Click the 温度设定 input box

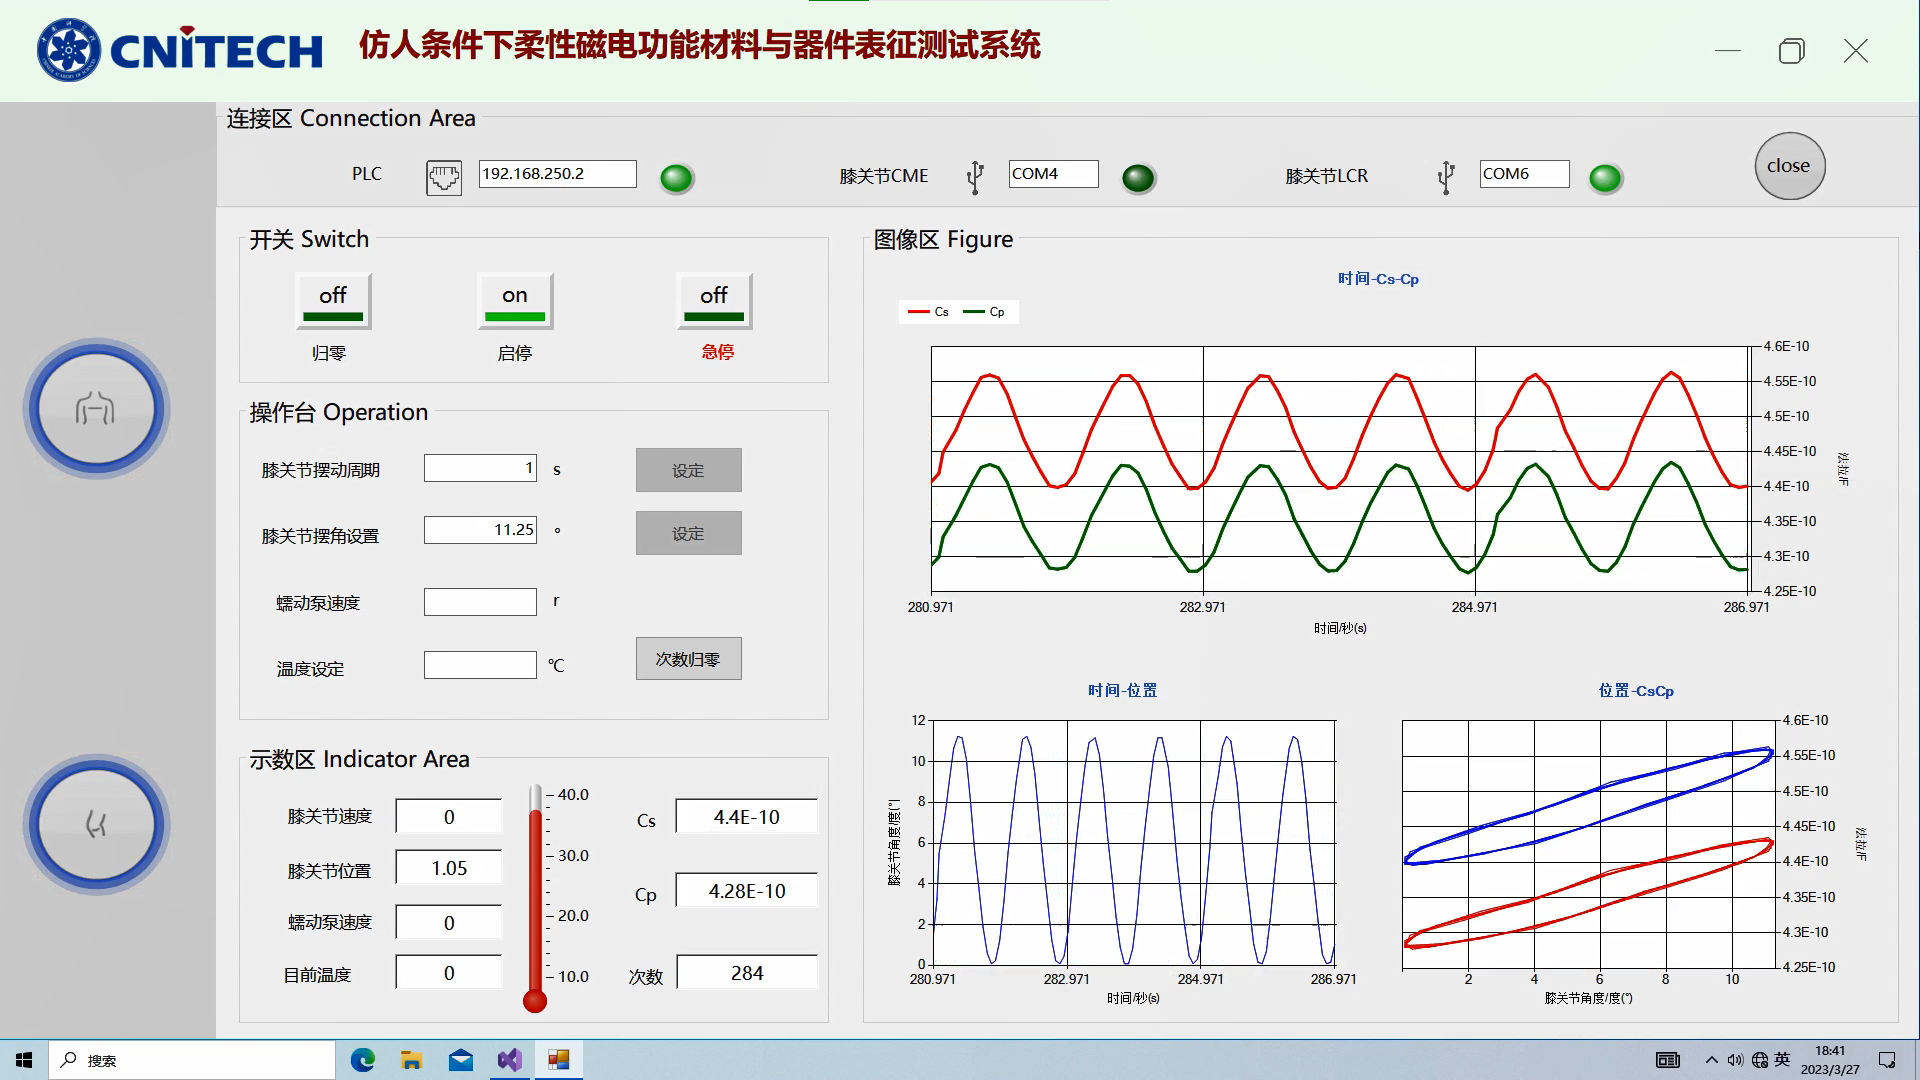pyautogui.click(x=480, y=665)
